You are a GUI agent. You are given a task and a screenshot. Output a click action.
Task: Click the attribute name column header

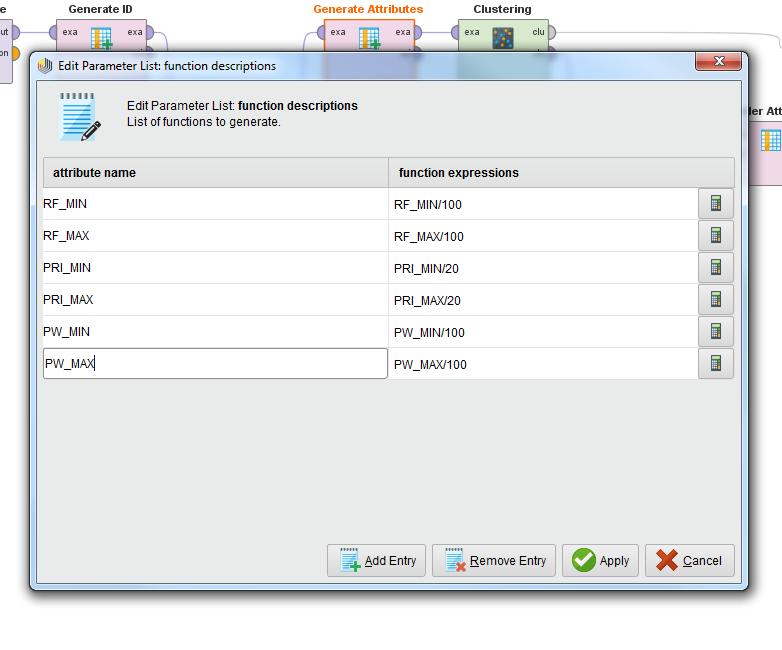pos(215,173)
